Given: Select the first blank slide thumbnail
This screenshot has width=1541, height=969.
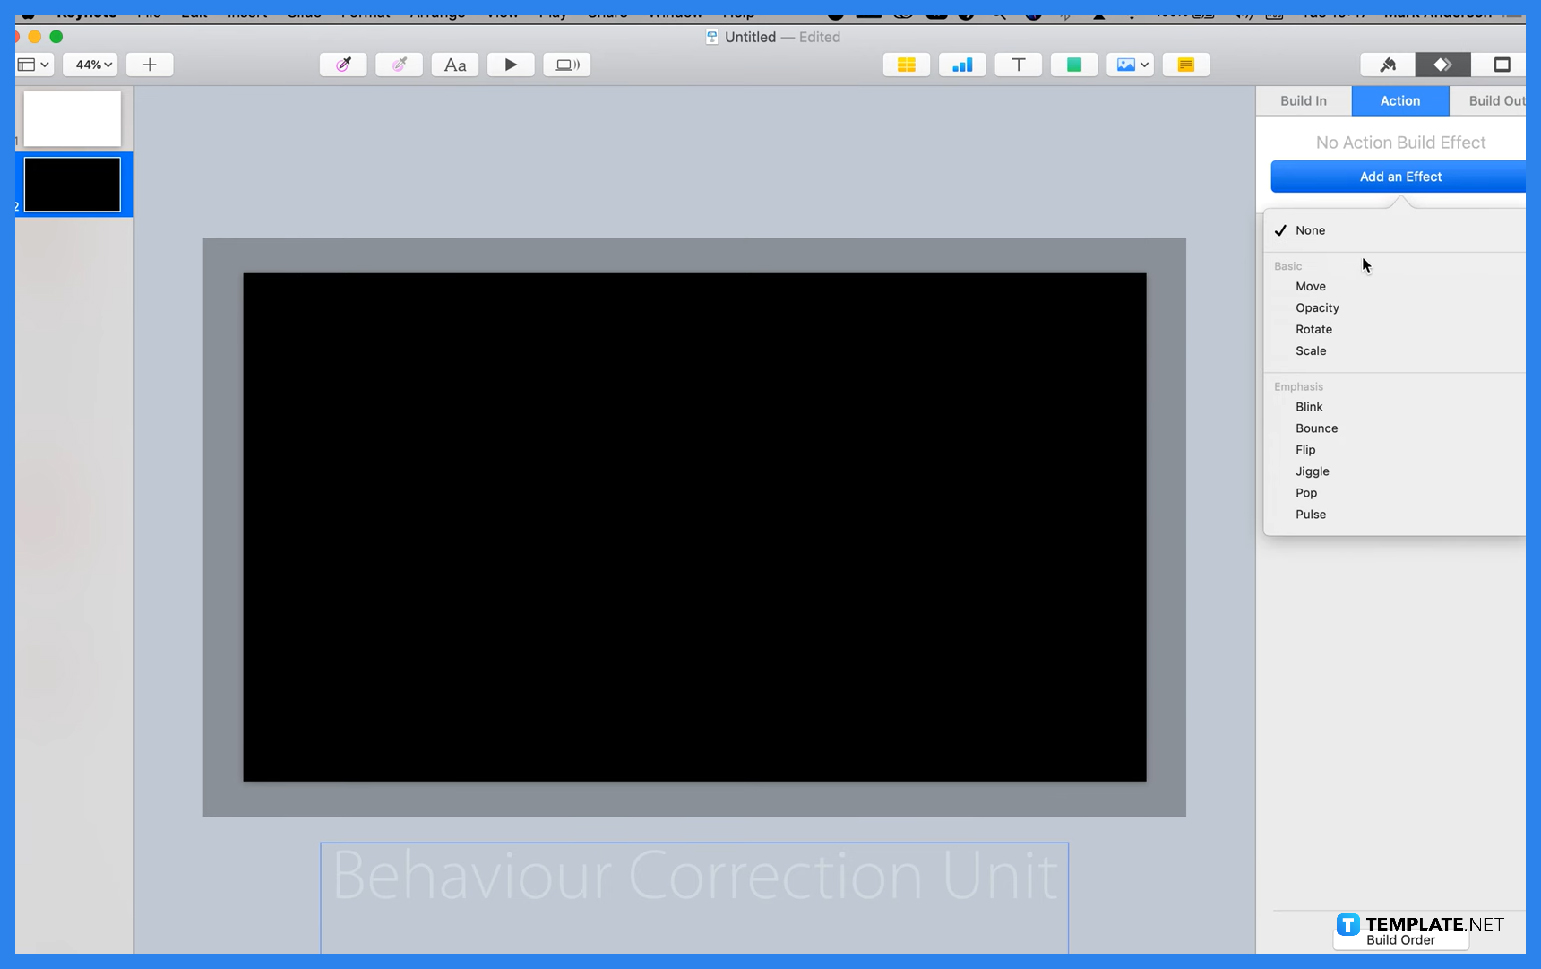Looking at the screenshot, I should coord(71,117).
